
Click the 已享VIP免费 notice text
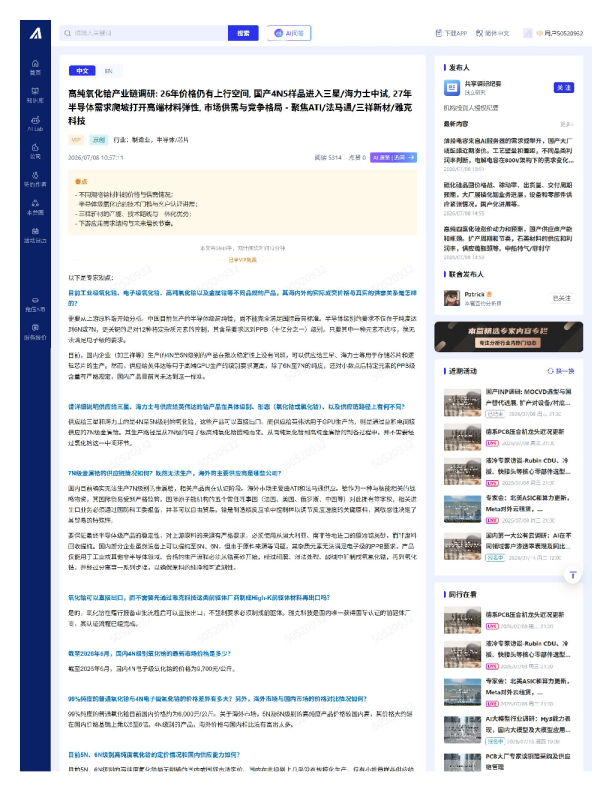click(242, 260)
